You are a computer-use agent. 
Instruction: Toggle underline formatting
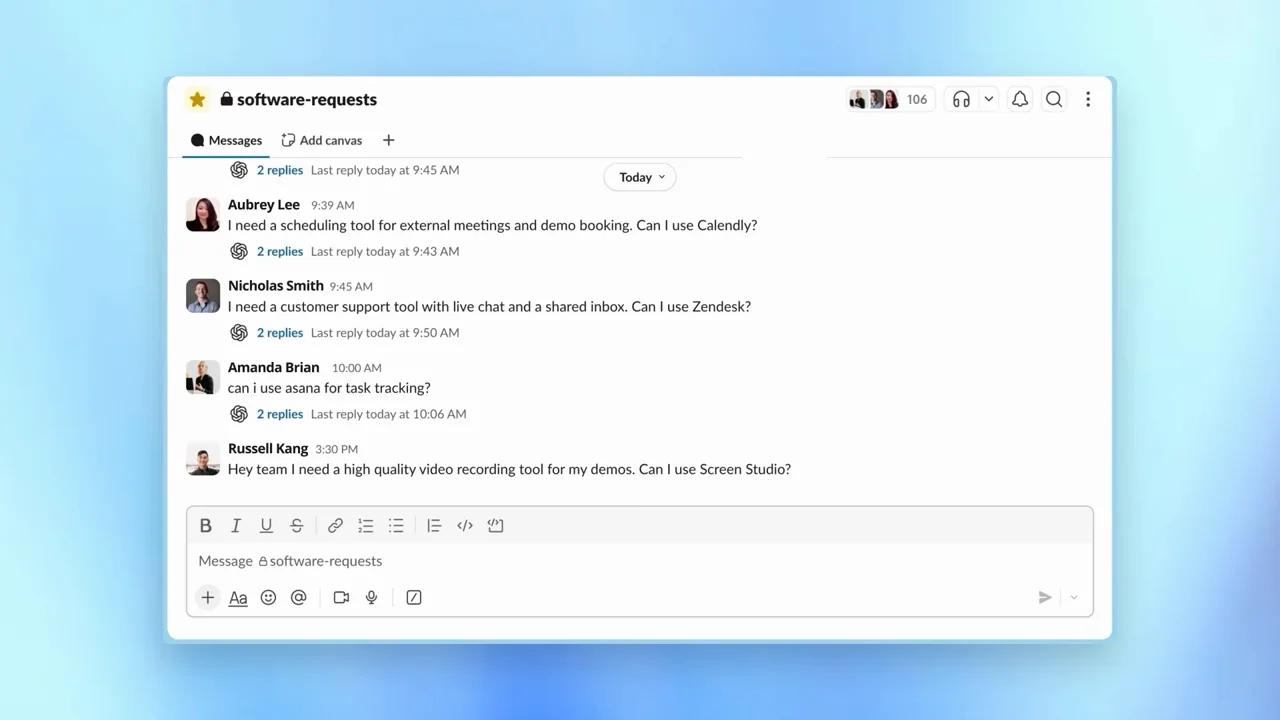[266, 525]
